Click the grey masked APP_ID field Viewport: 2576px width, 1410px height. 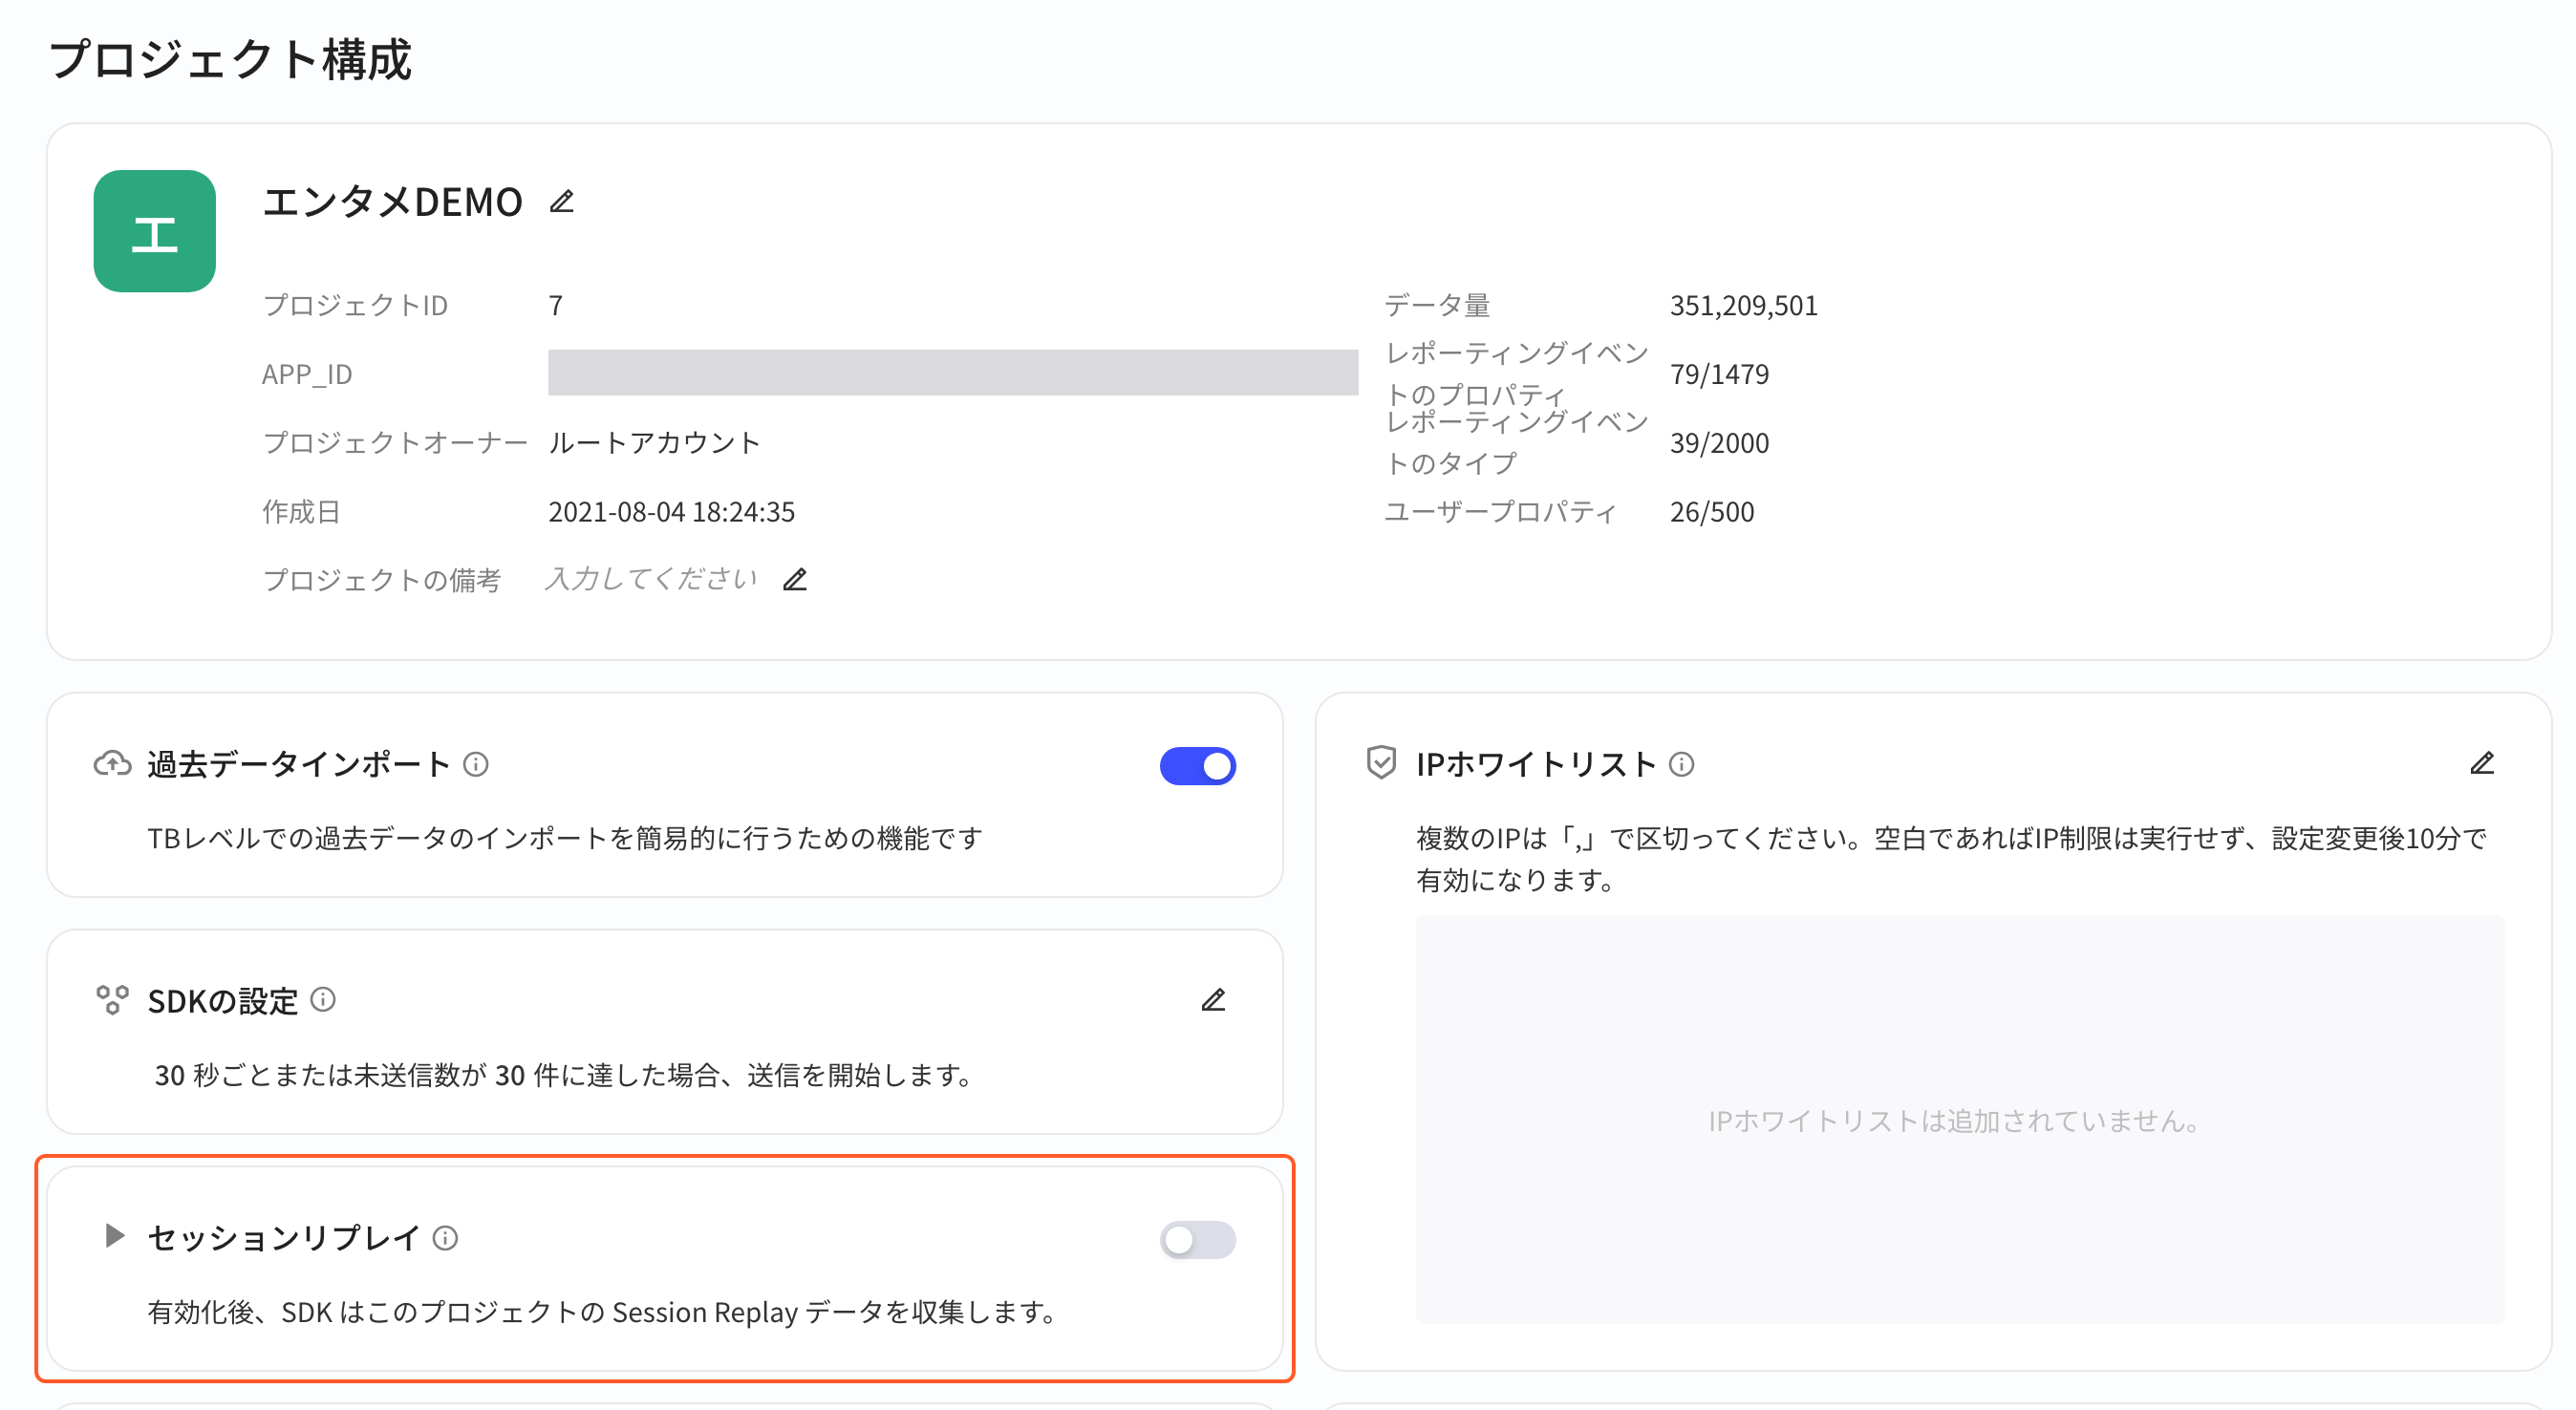click(953, 373)
